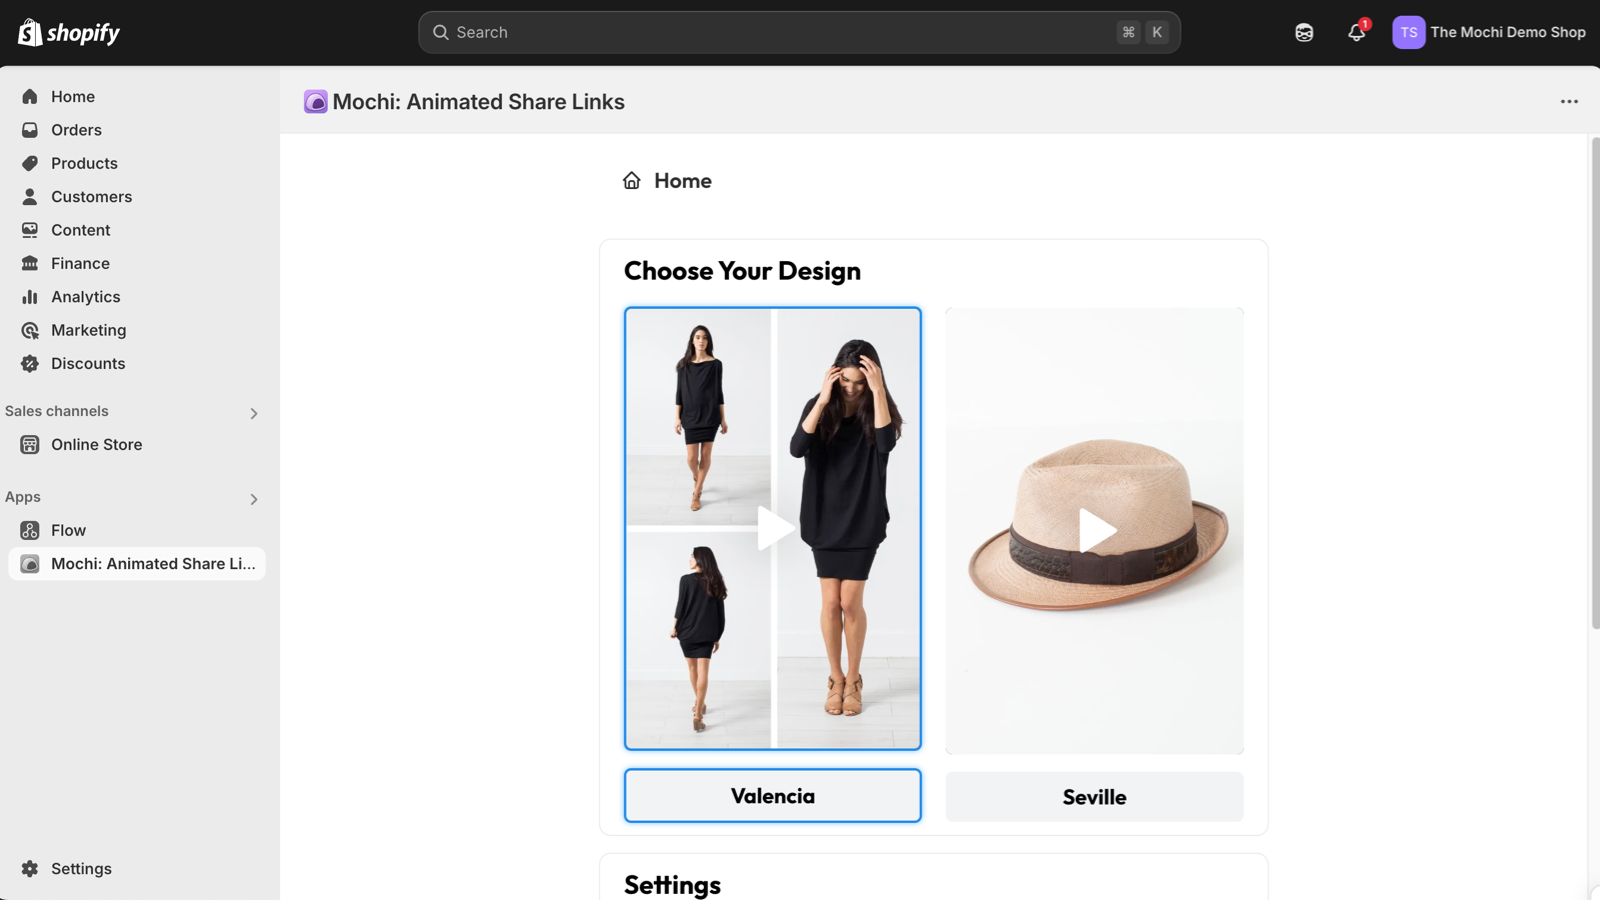The height and width of the screenshot is (900, 1600).
Task: Open the Sidekick assistant icon
Action: click(1304, 32)
